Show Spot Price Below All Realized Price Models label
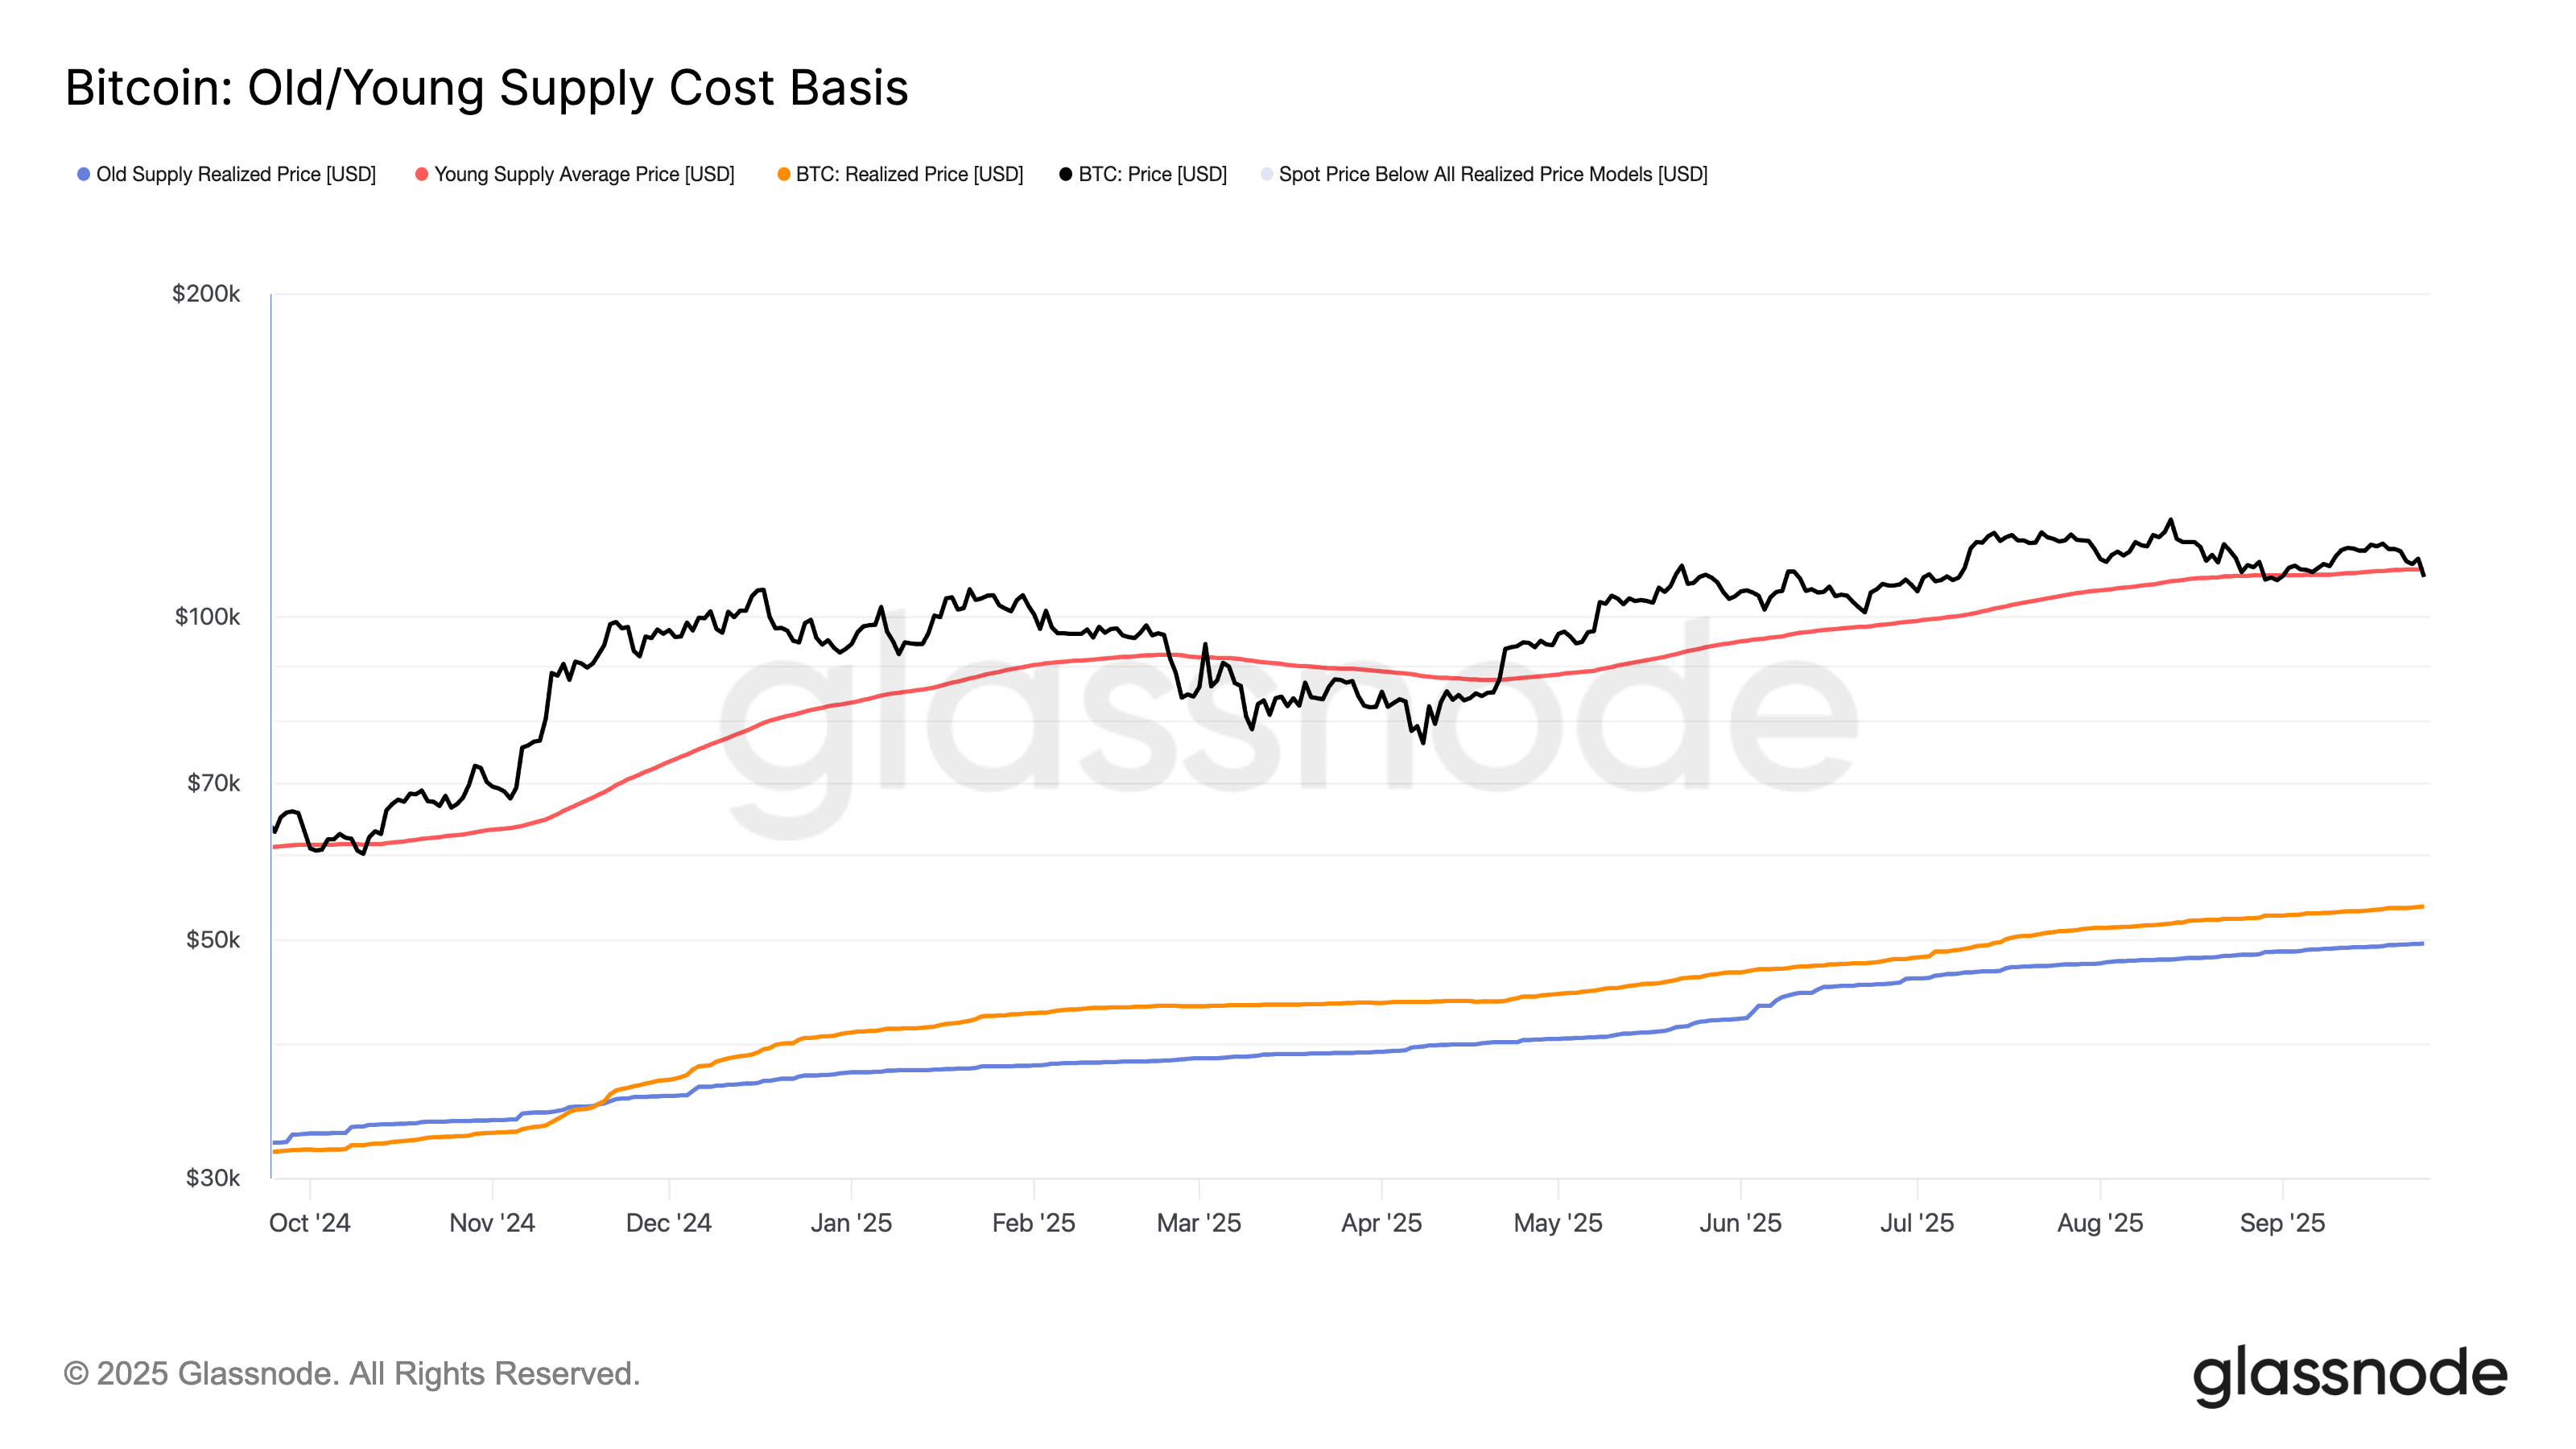Image resolution: width=2576 pixels, height=1449 pixels. click(x=1493, y=174)
